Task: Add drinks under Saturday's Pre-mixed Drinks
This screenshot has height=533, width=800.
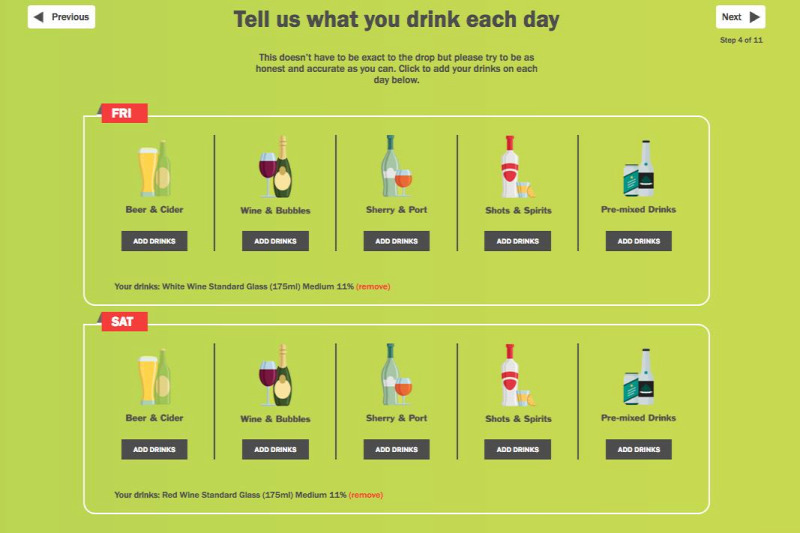Action: [x=639, y=449]
